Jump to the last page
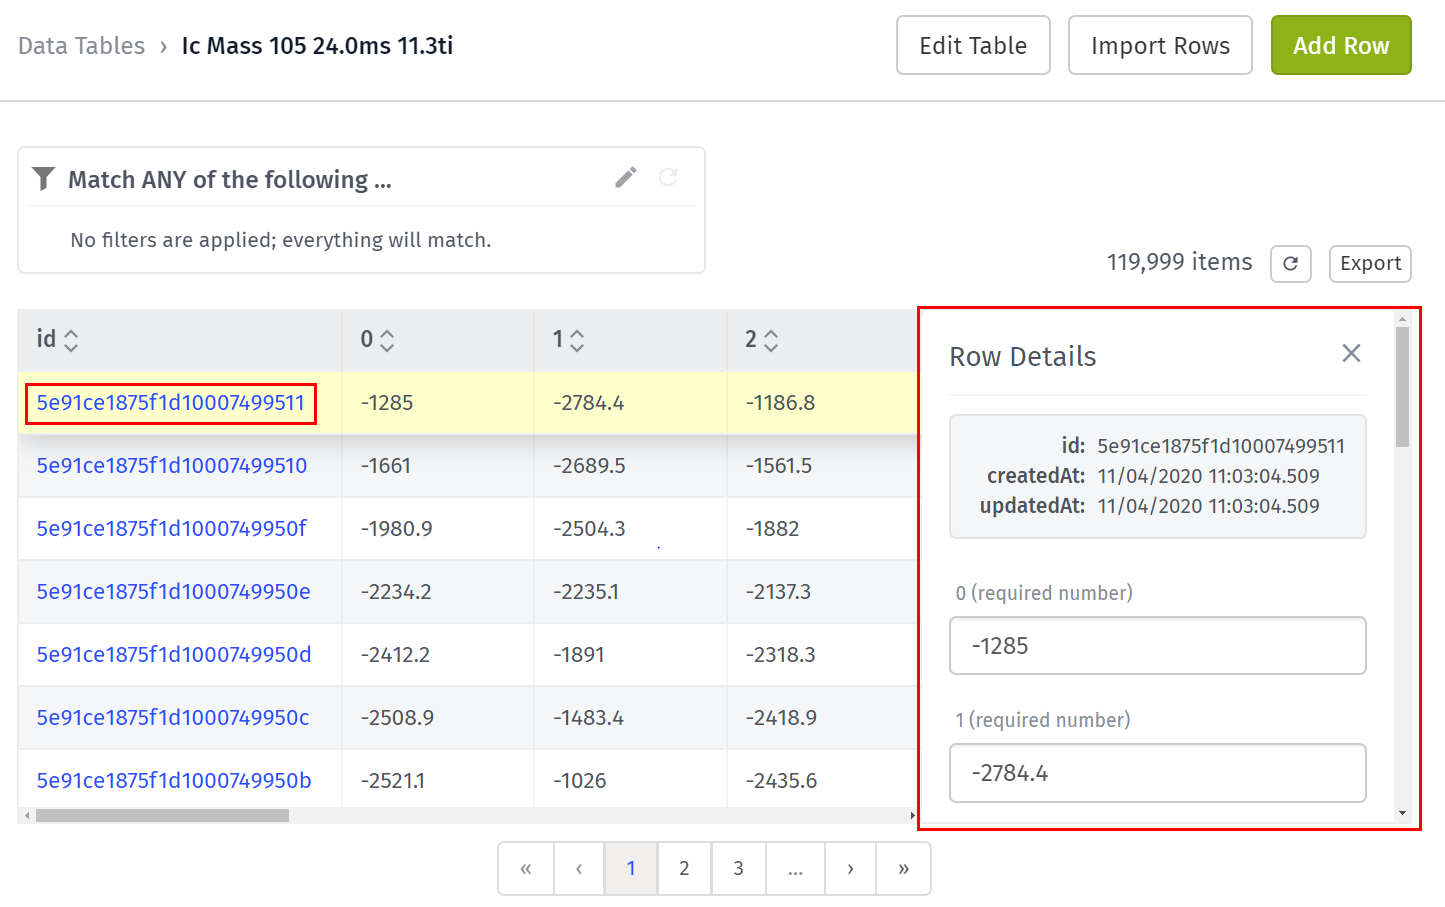Screen dimensions: 1445x907 pyautogui.click(x=903, y=868)
